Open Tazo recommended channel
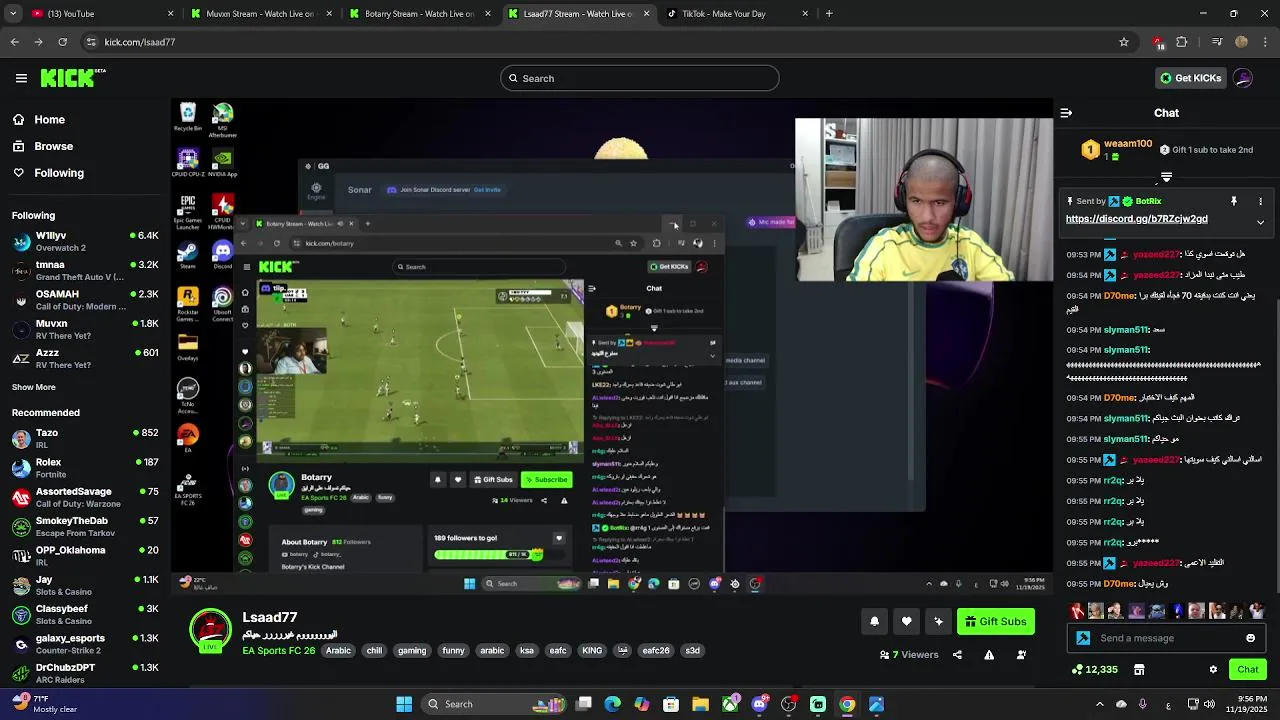Image resolution: width=1280 pixels, height=720 pixels. (85, 438)
